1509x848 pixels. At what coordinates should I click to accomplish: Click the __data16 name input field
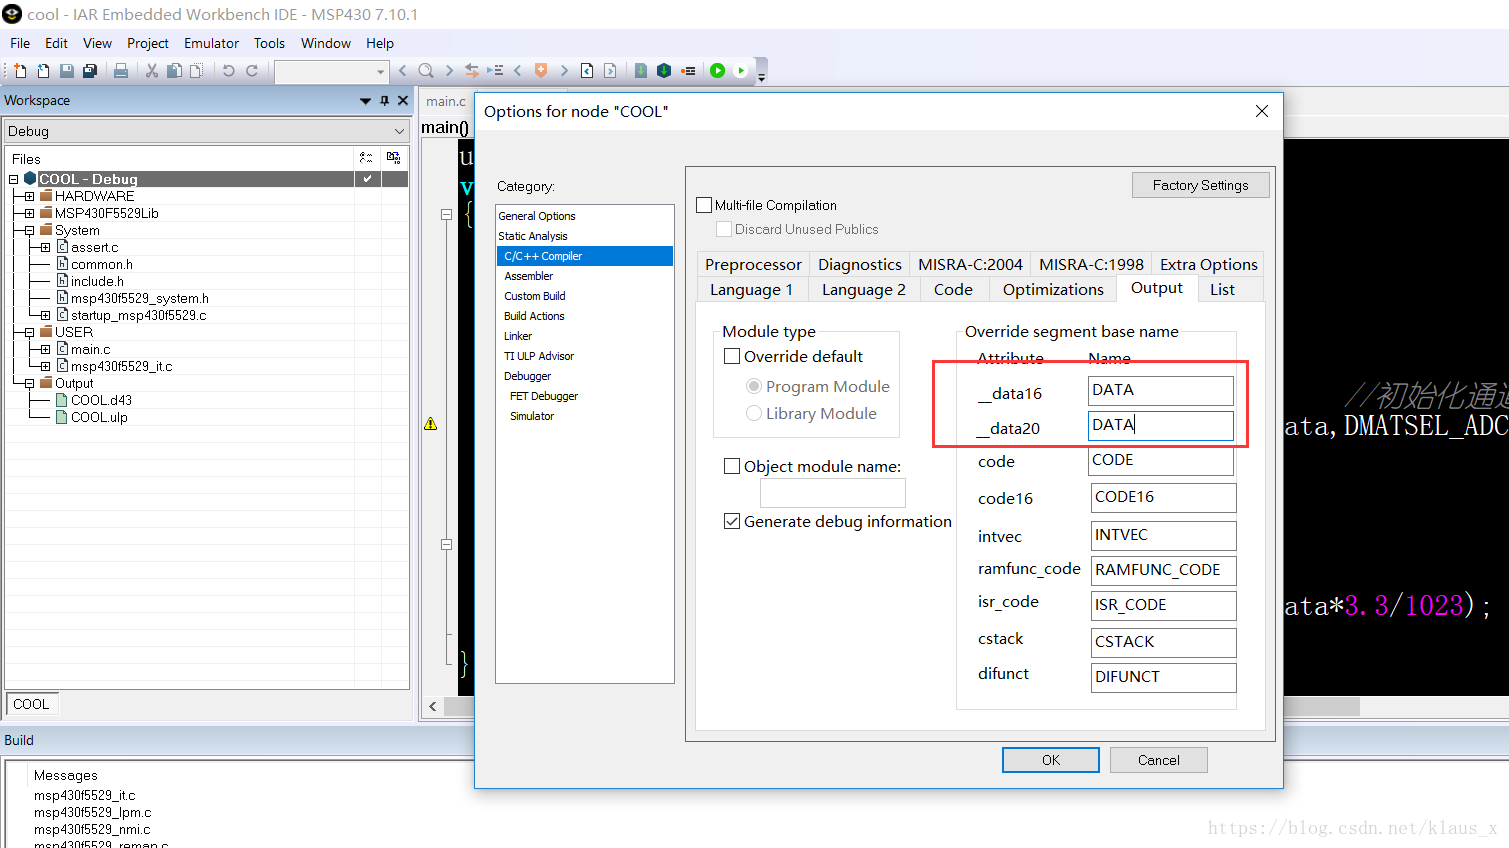(1161, 390)
